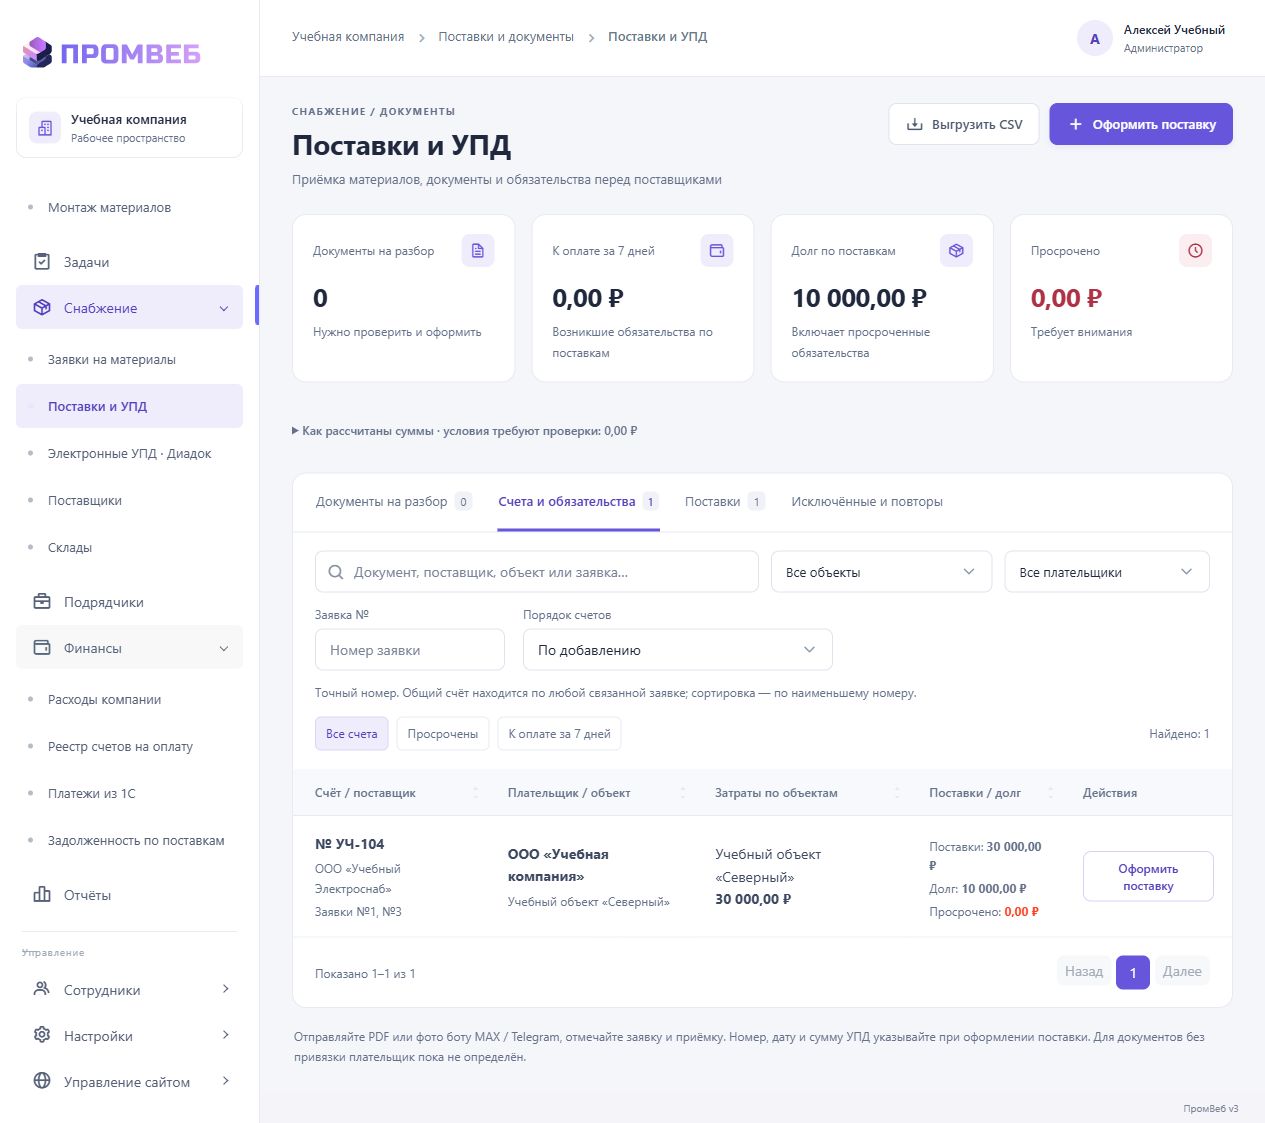Focus the document search input field
Viewport: 1265px width, 1123px height.
(537, 572)
